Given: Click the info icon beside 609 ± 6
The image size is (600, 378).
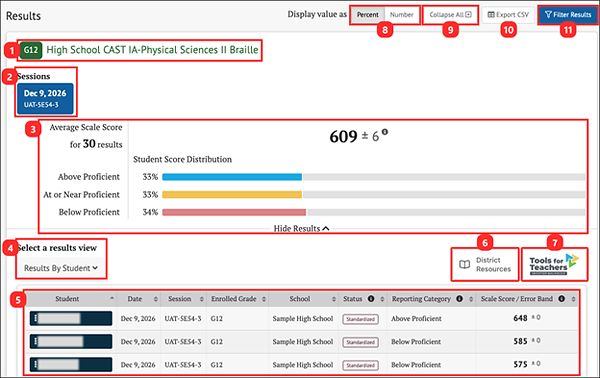Looking at the screenshot, I should [385, 132].
